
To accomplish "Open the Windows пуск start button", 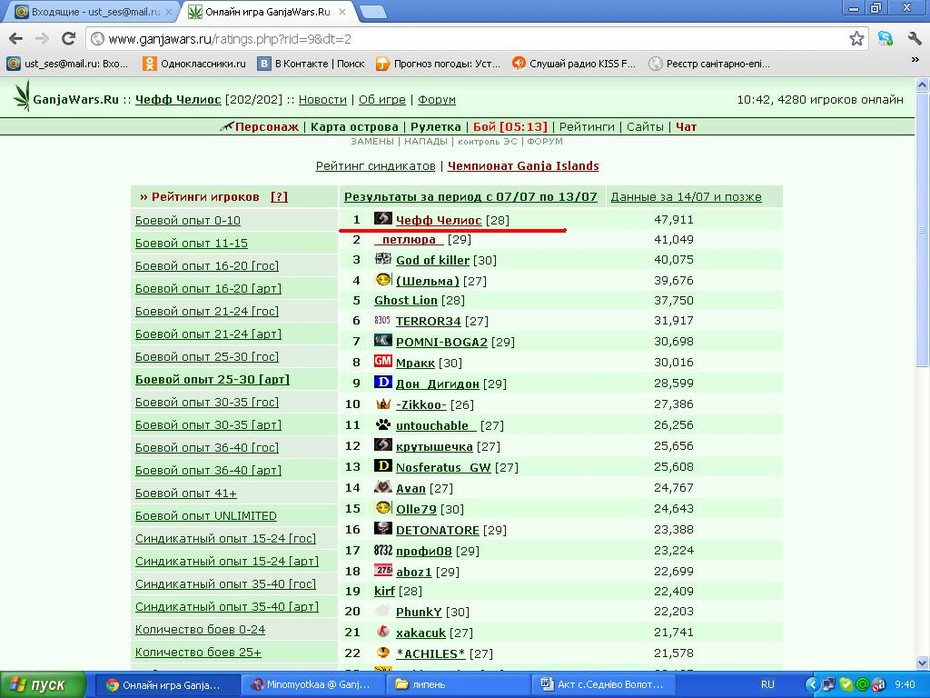I will pyautogui.click(x=43, y=685).
